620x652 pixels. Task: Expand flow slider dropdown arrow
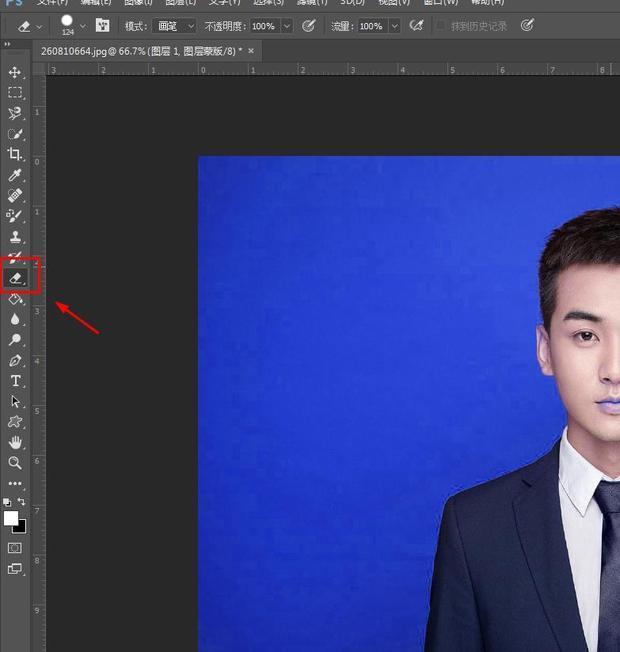394,26
